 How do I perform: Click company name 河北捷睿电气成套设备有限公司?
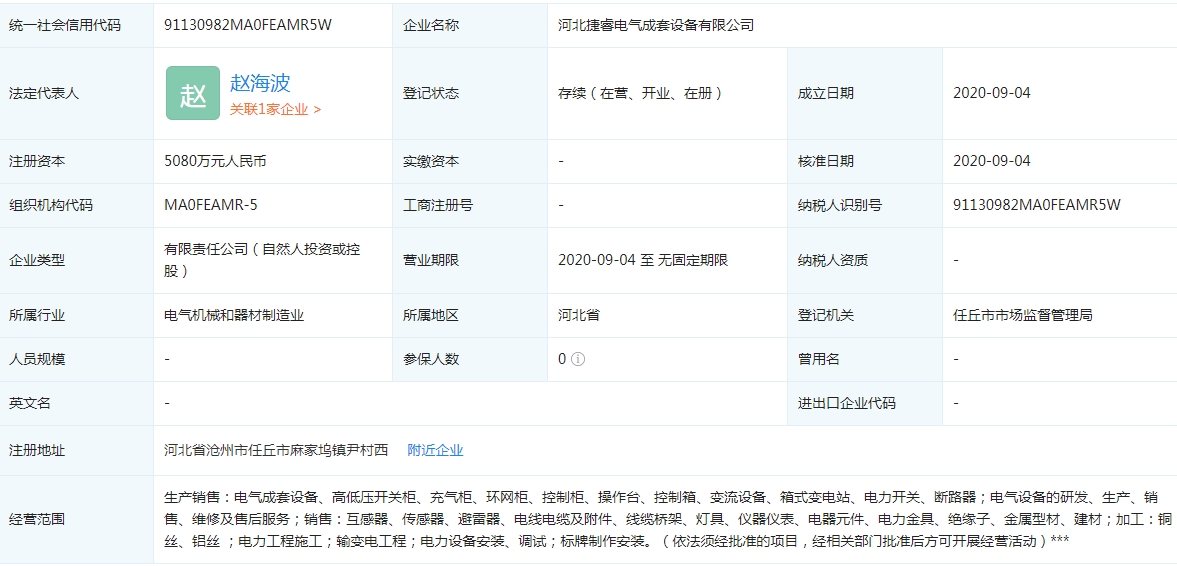coord(655,25)
